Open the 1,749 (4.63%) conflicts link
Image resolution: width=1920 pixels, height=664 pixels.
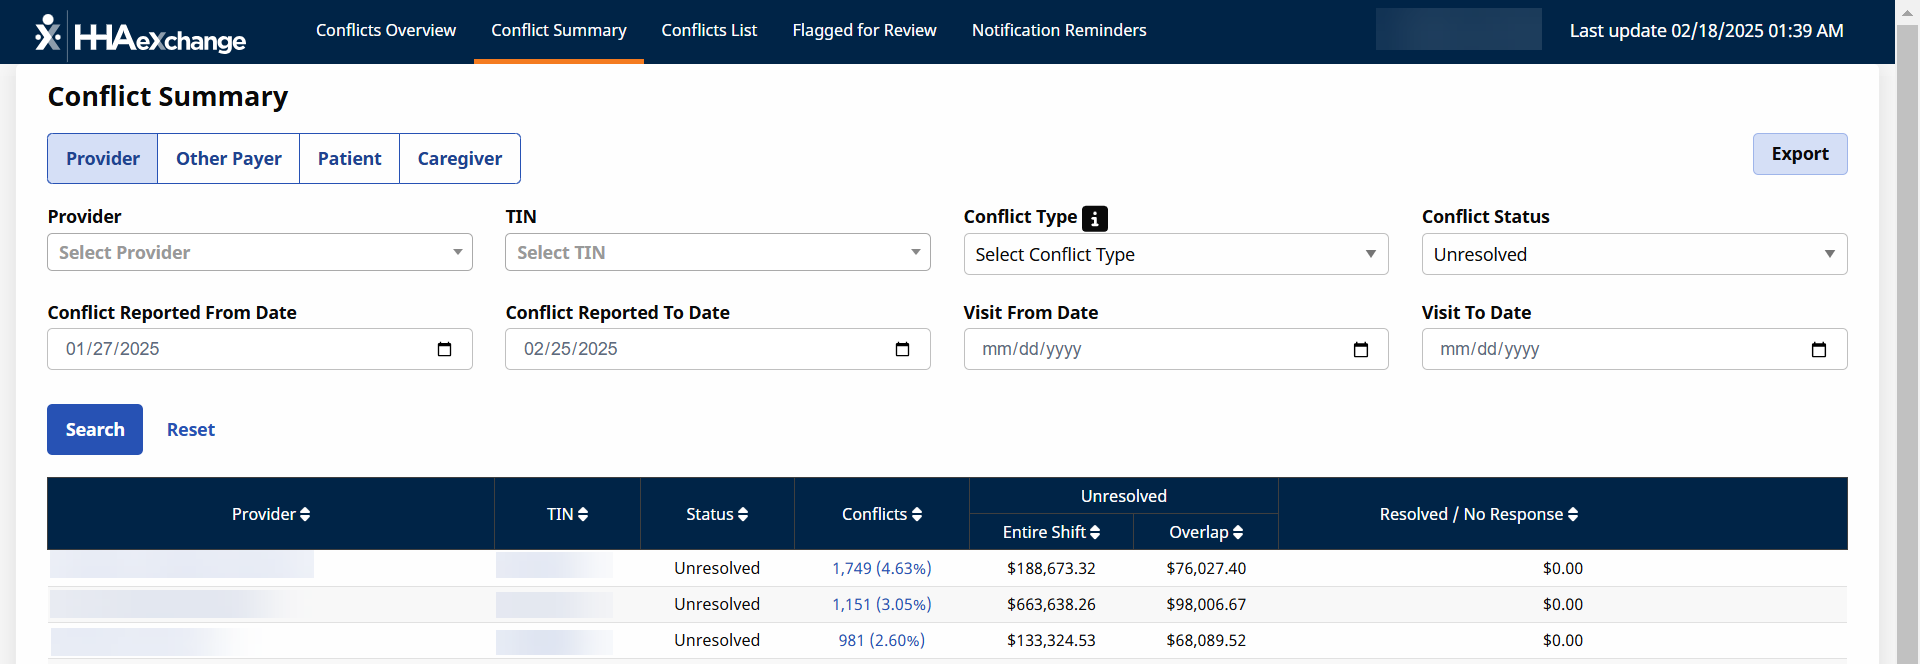pos(881,568)
